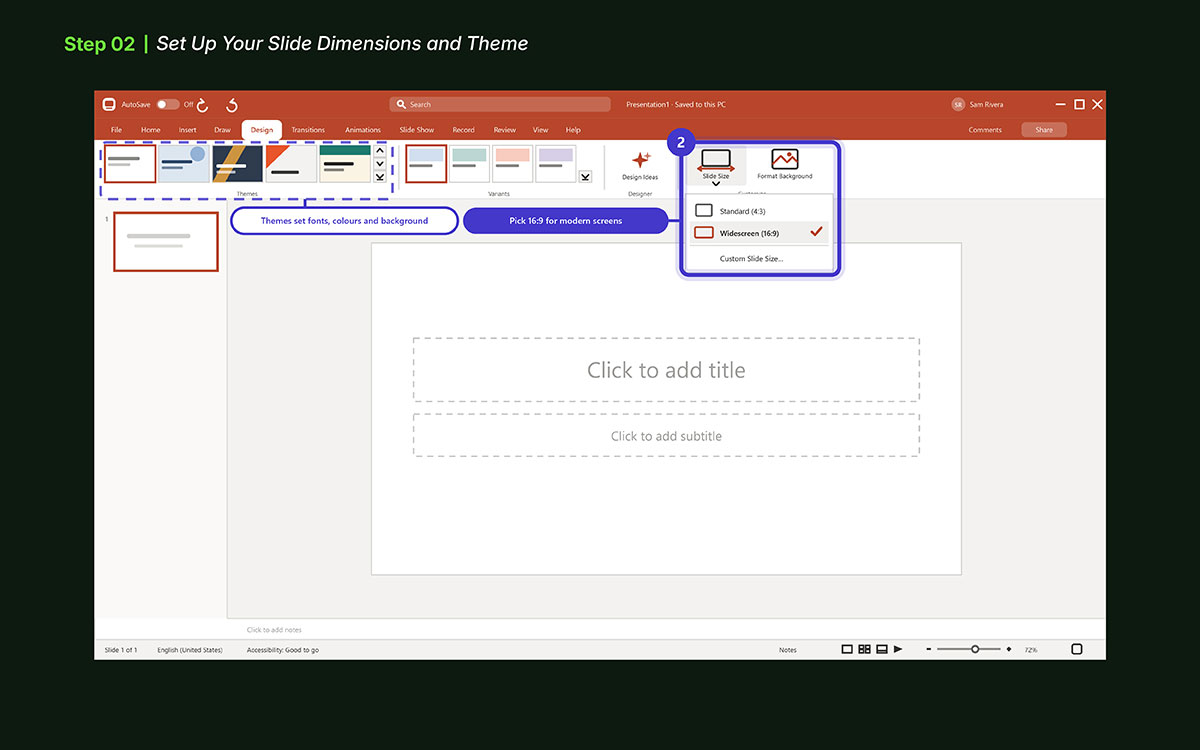Open the File tab
1200x750 pixels.
pyautogui.click(x=116, y=130)
